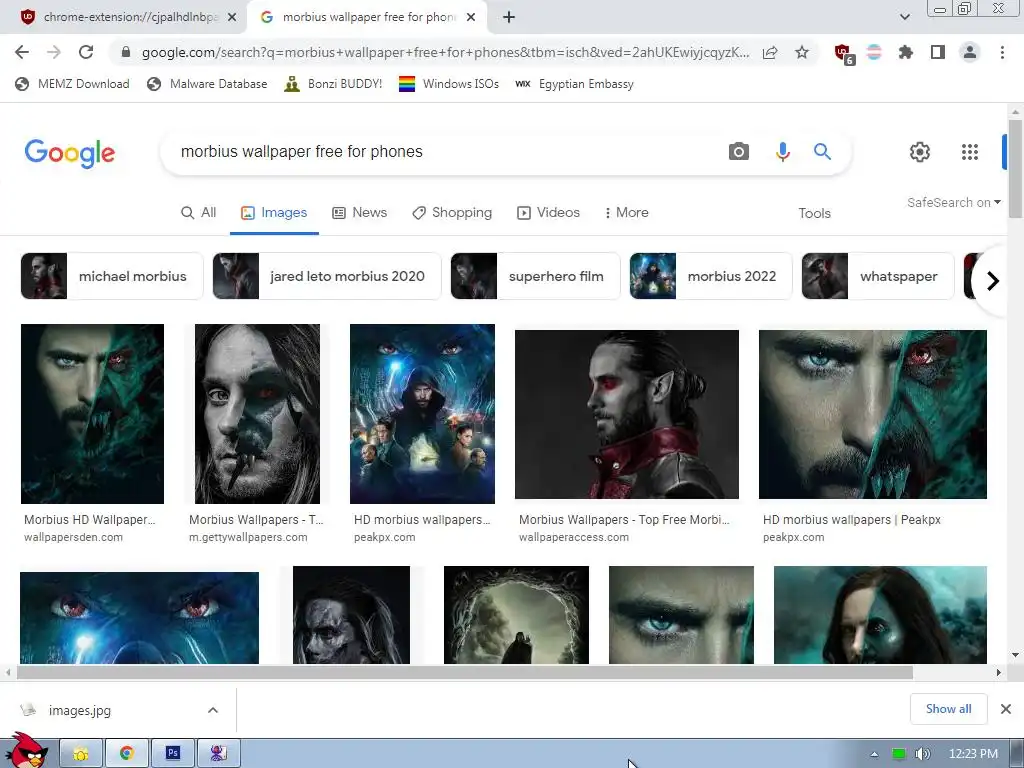Select the Images tab

pyautogui.click(x=274, y=213)
